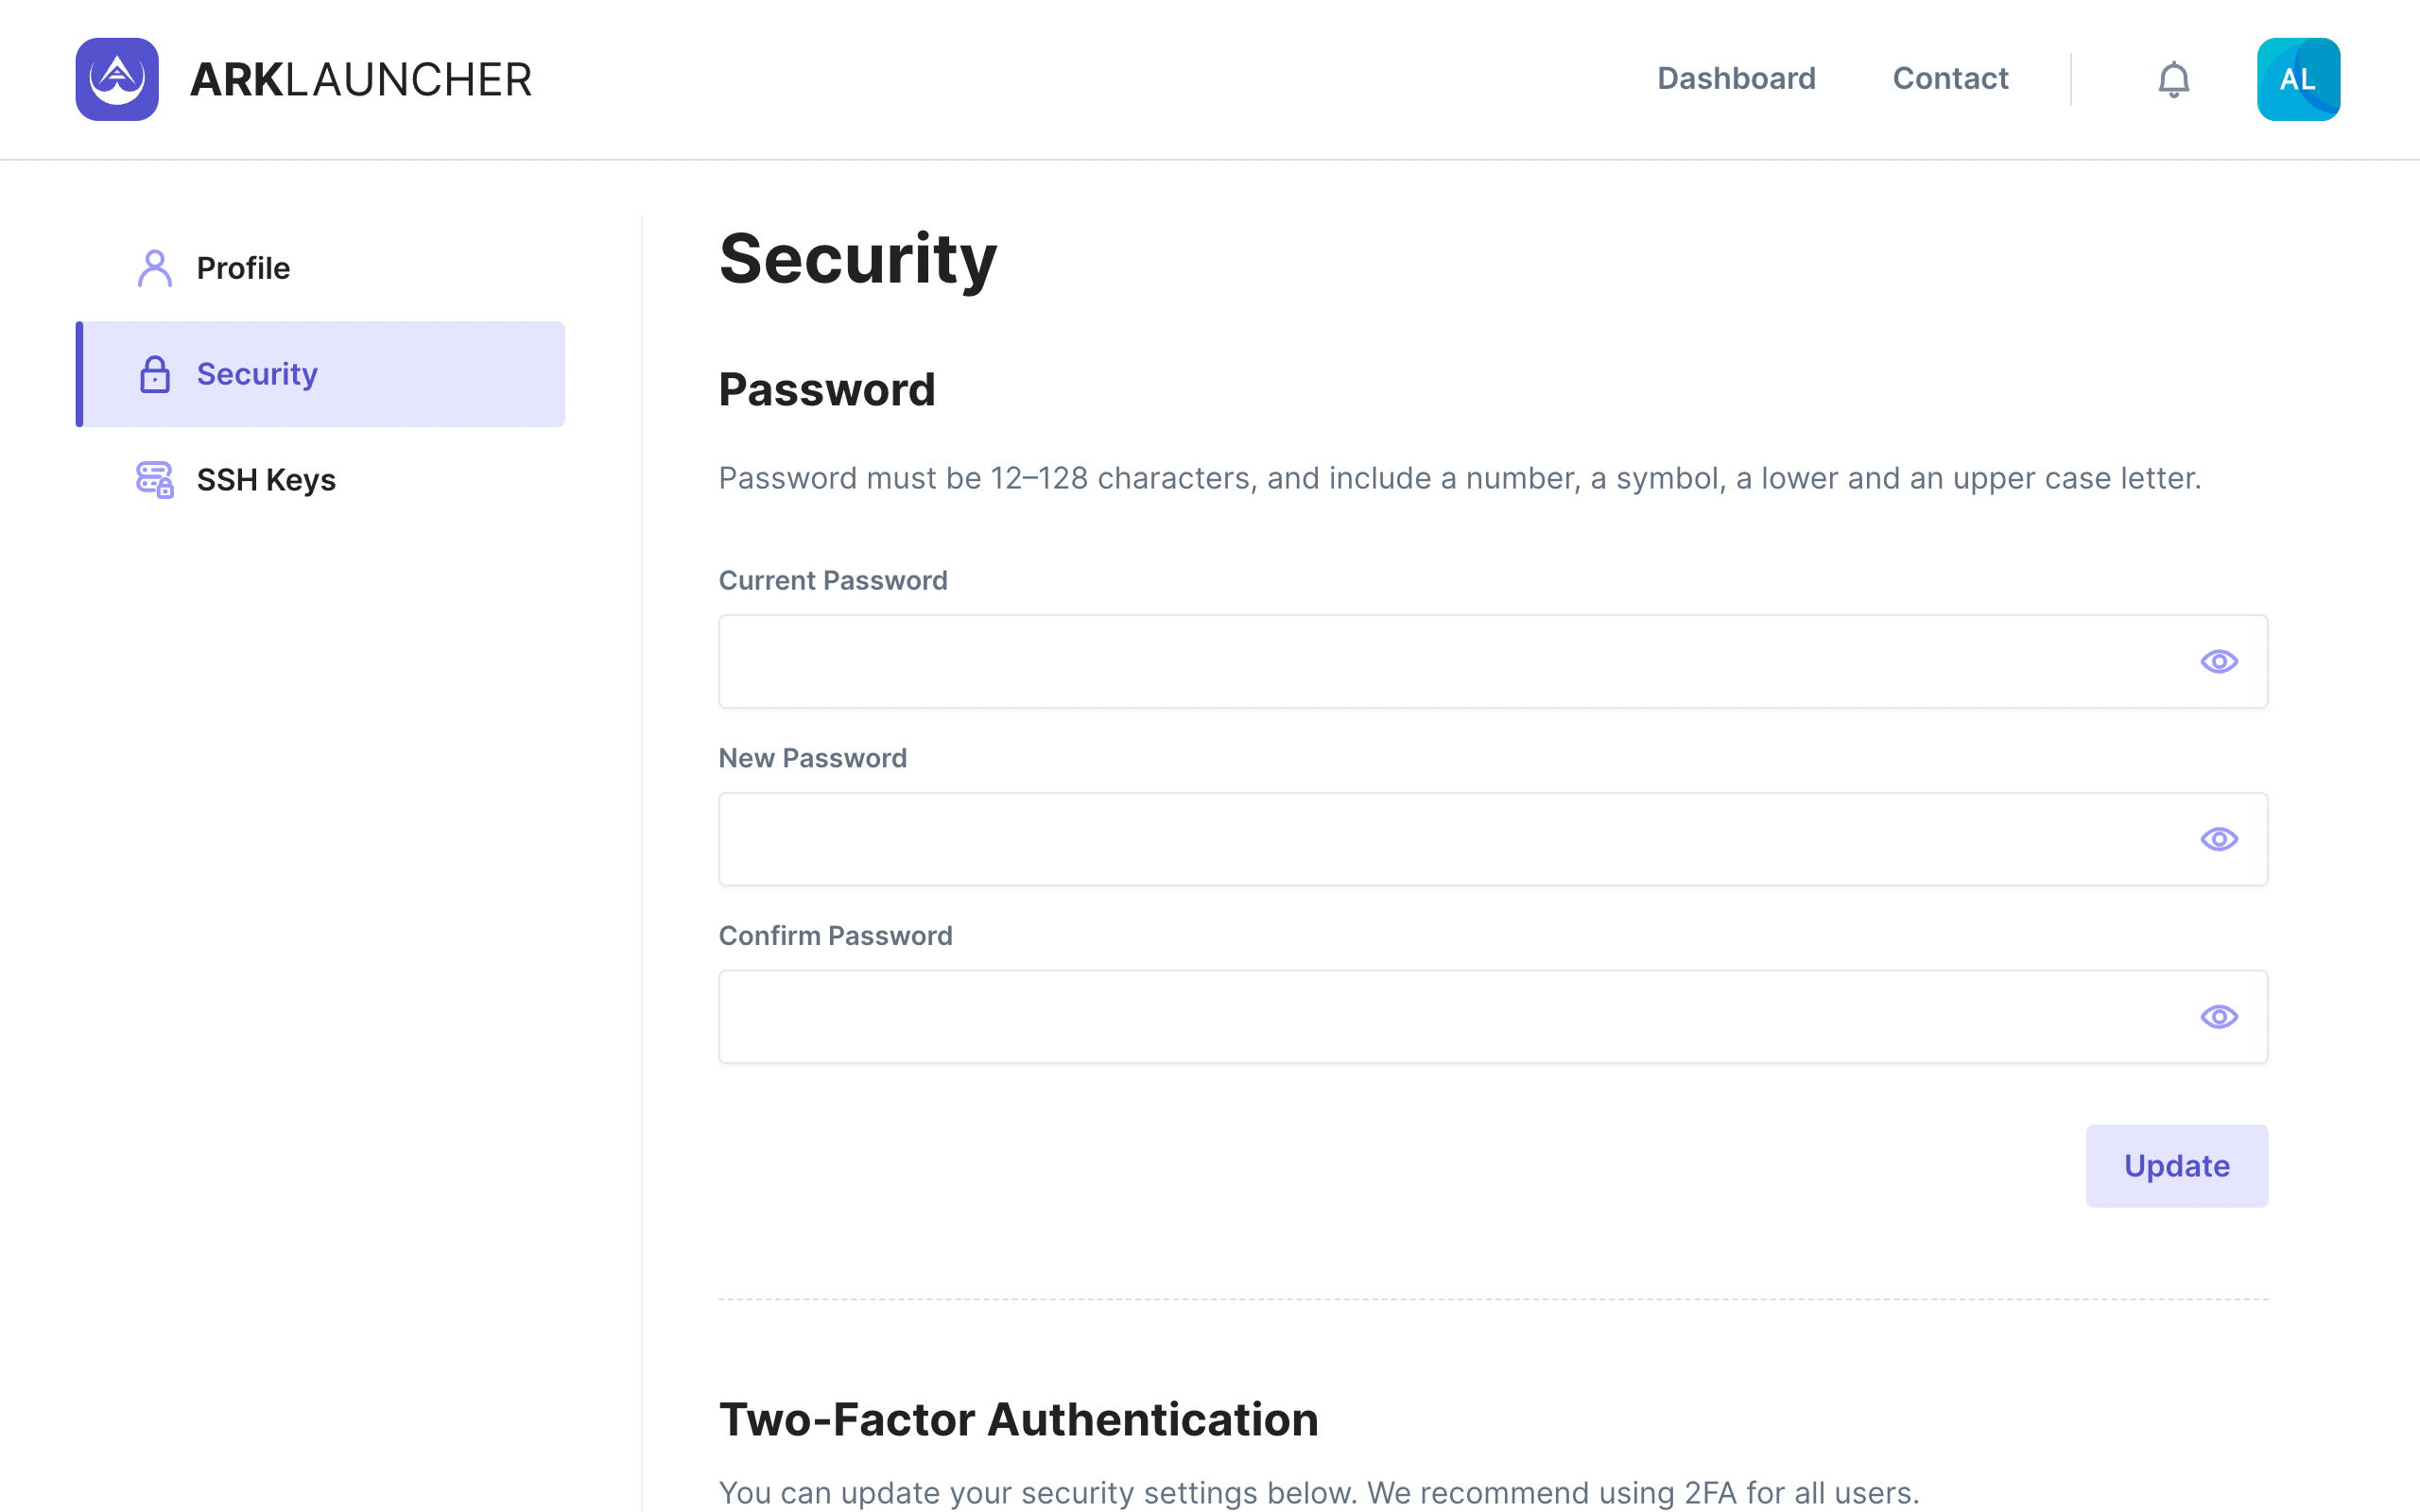Click the ArkLauncher logo icon

(x=117, y=79)
